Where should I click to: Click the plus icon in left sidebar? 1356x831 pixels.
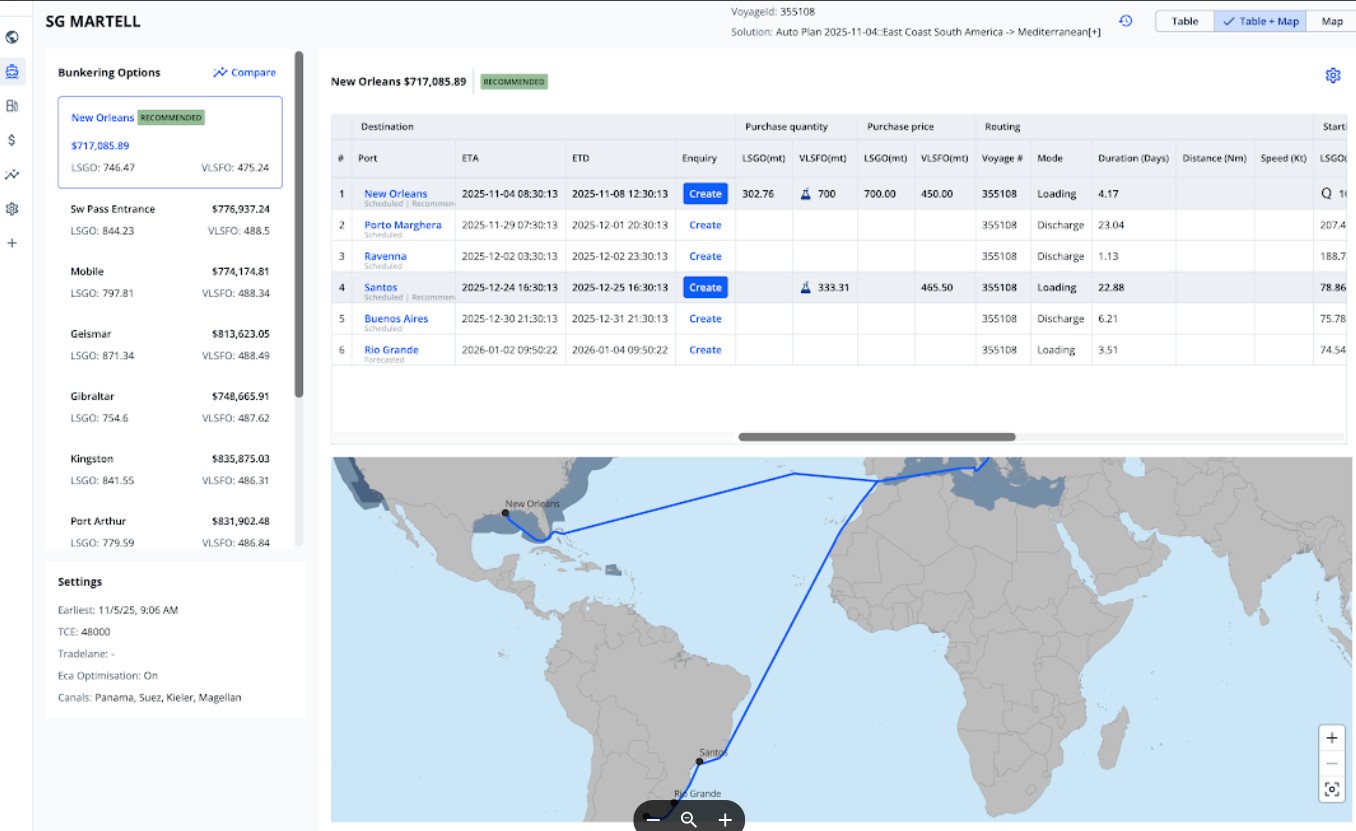coord(12,243)
